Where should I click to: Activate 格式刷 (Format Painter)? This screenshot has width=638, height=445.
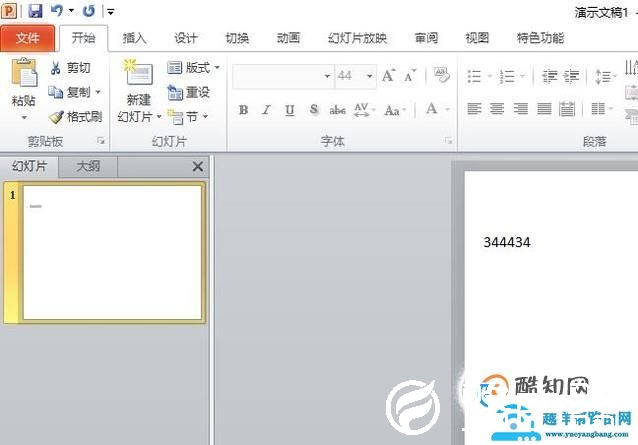coord(75,117)
